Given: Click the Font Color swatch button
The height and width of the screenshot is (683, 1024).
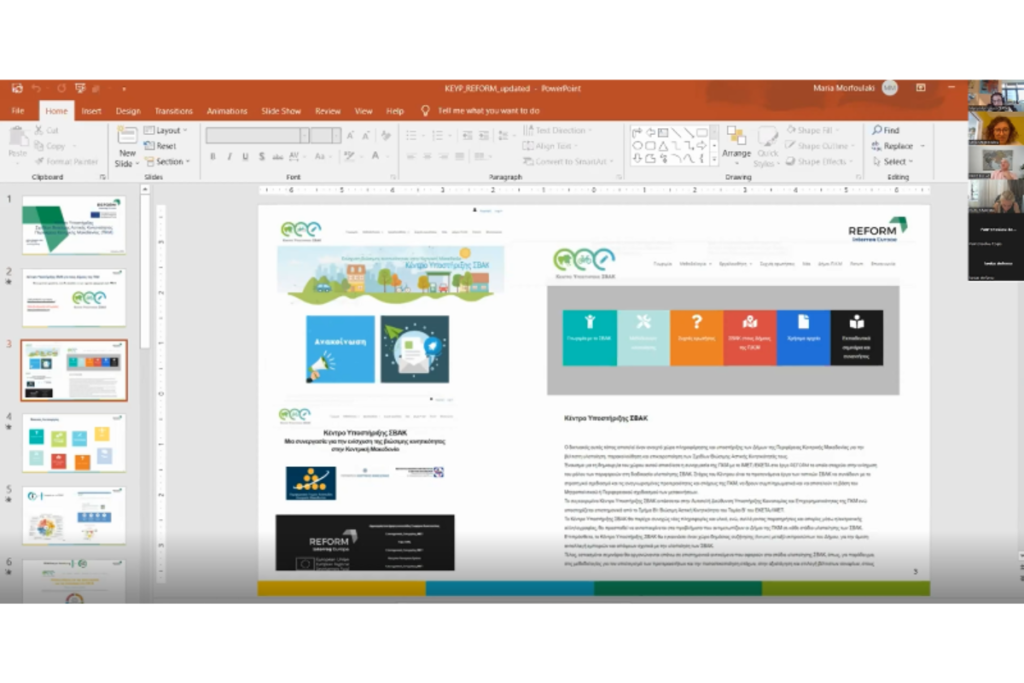Looking at the screenshot, I should [x=376, y=157].
